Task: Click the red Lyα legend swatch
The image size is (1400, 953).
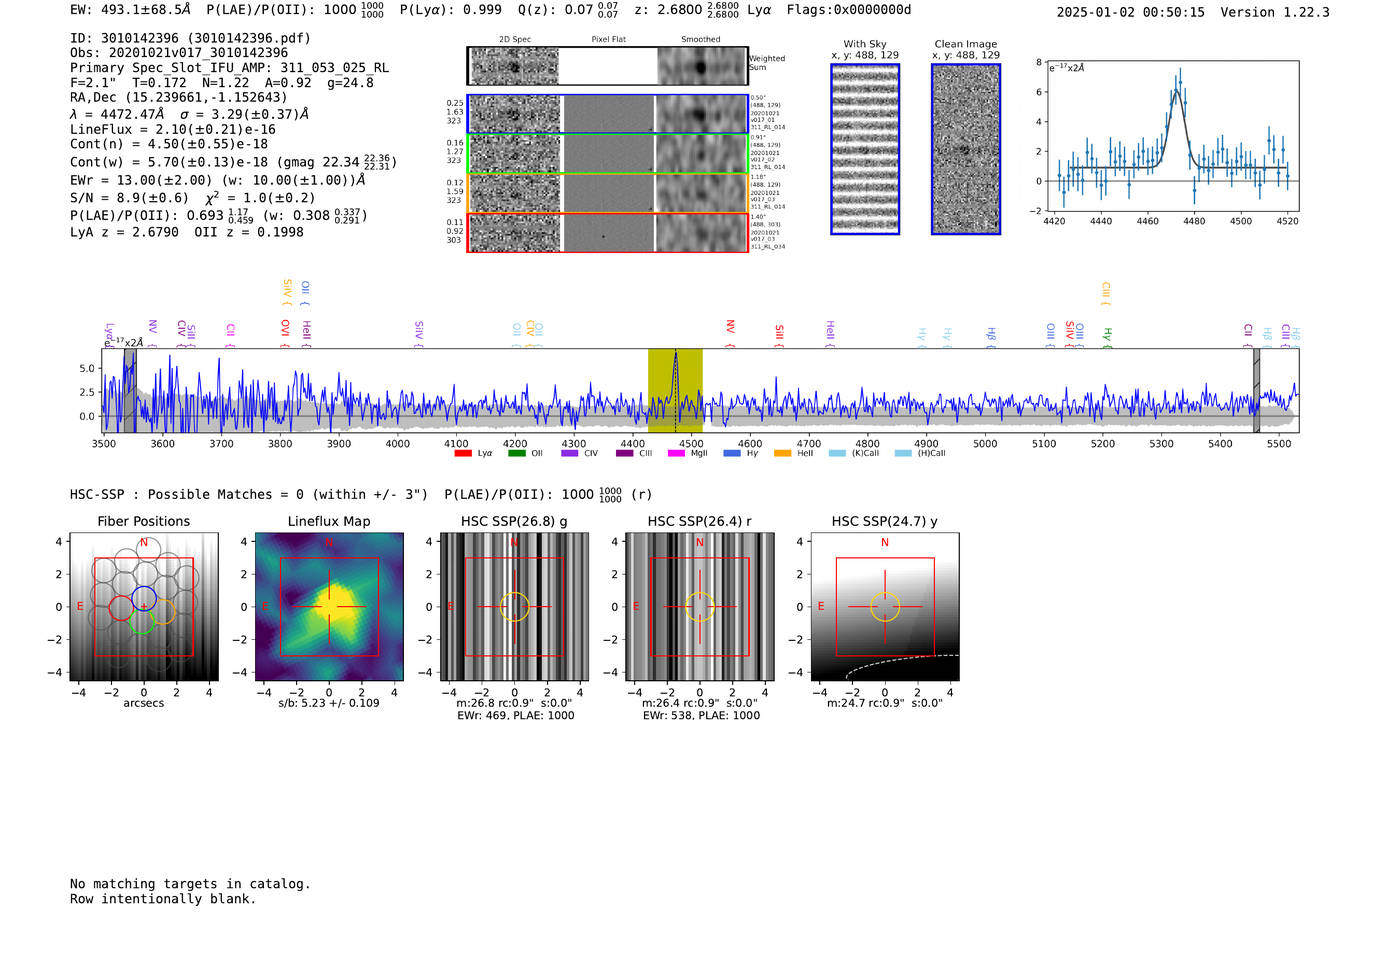Action: pyautogui.click(x=463, y=453)
